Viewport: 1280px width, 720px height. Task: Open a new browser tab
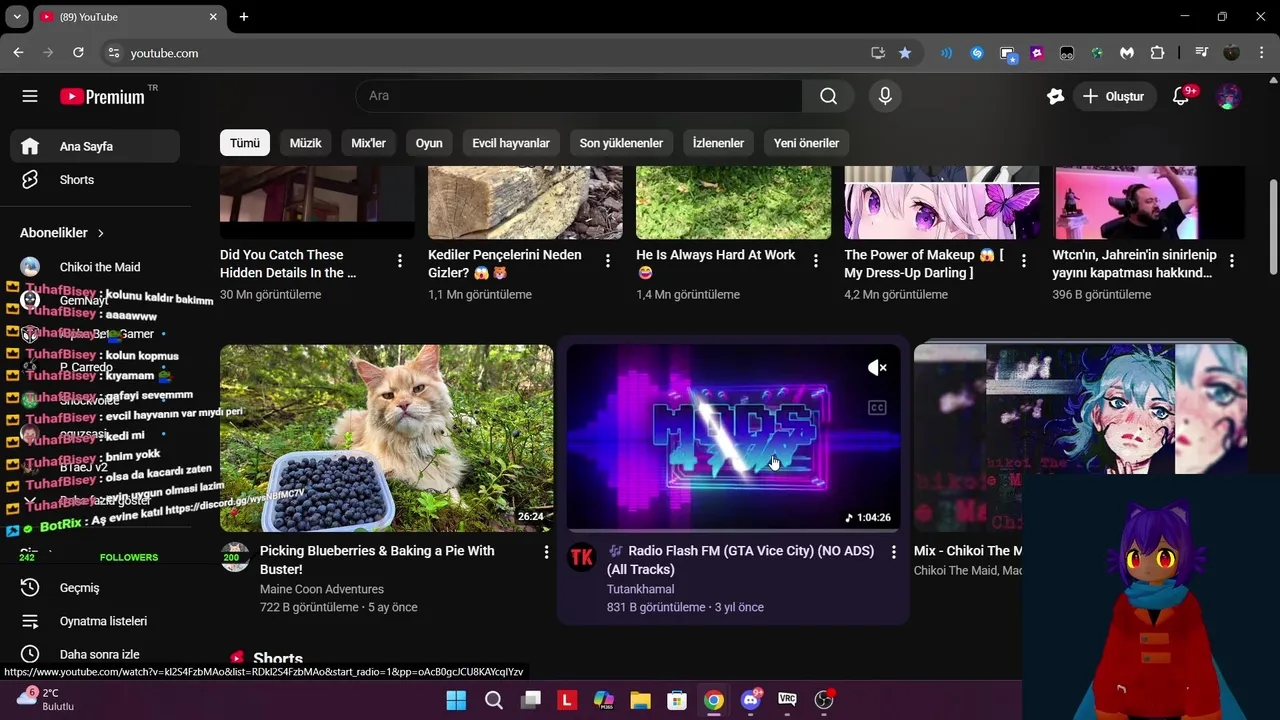coord(244,17)
